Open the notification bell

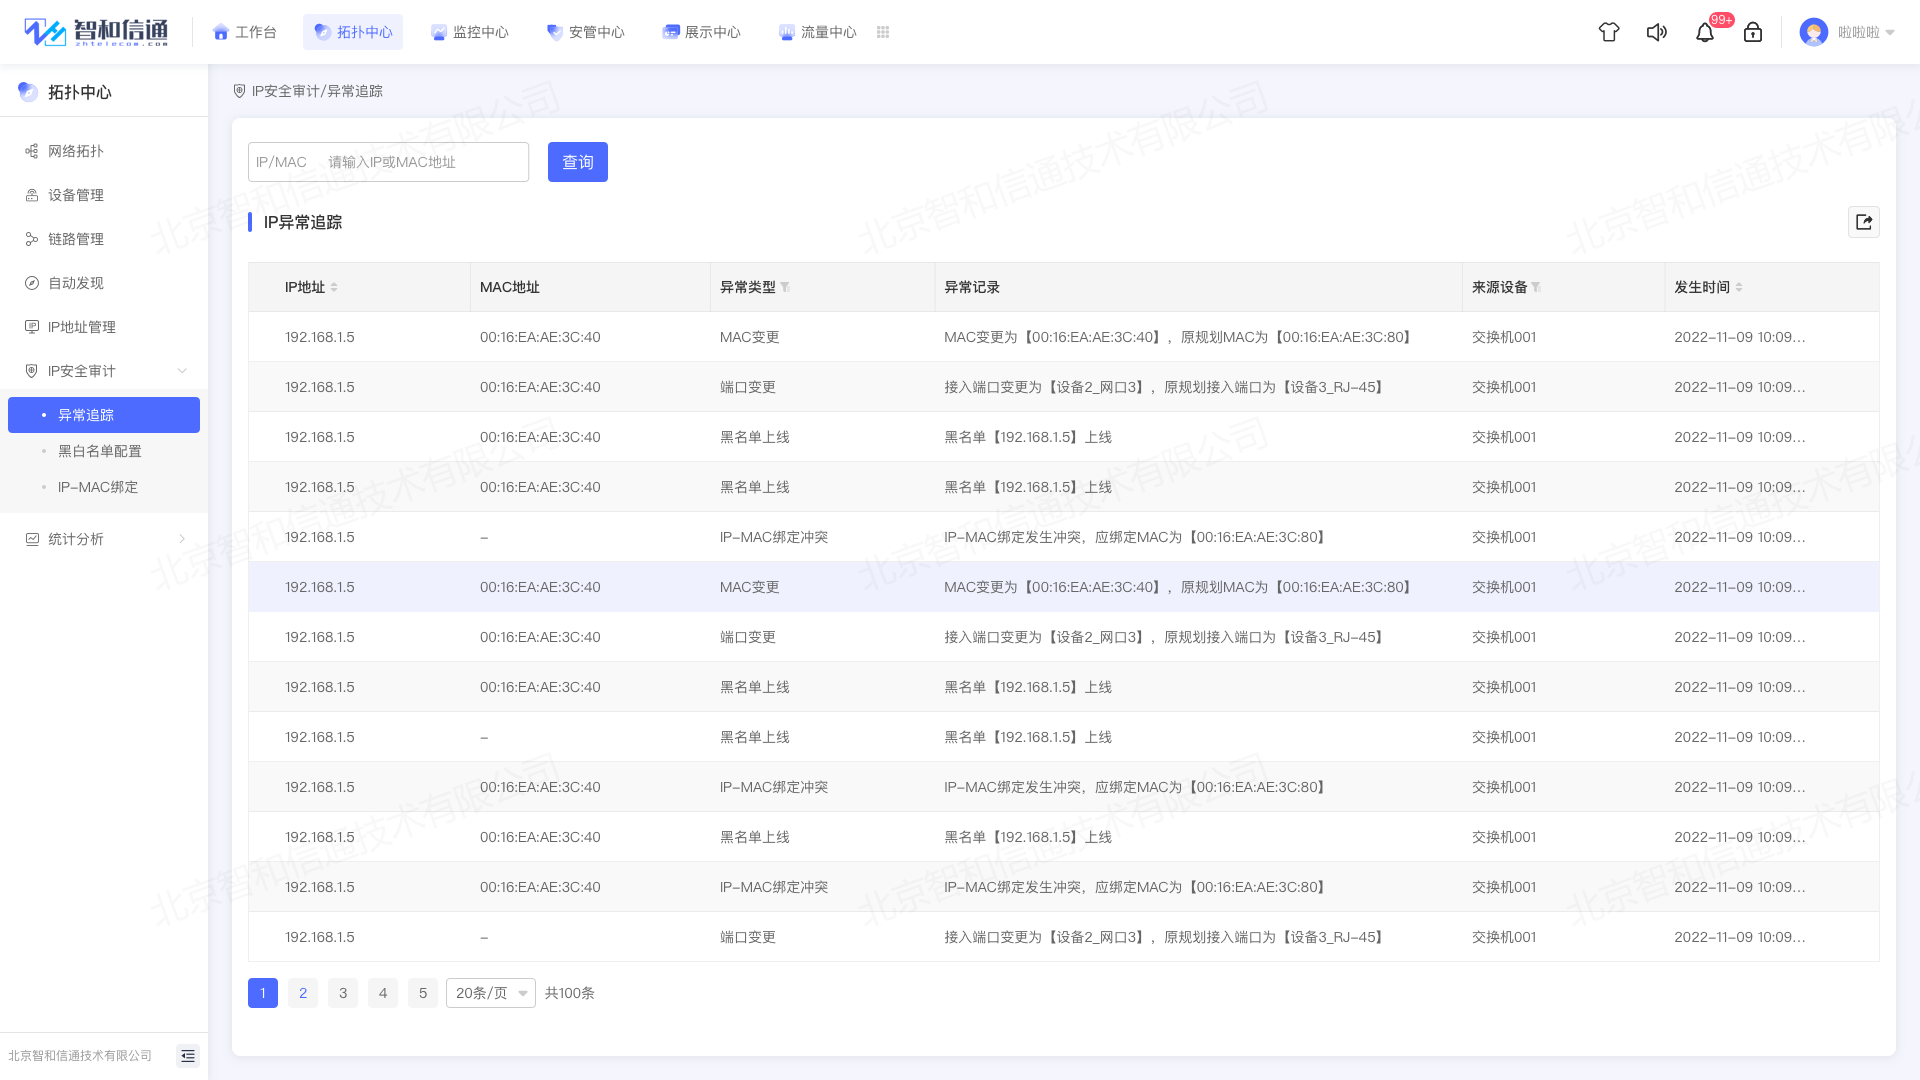pos(1705,32)
